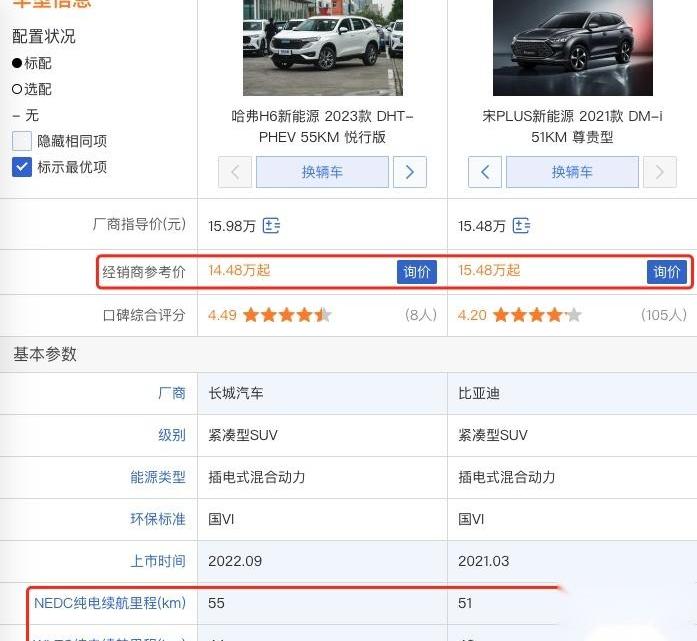697x641 pixels.
Task: Open price details icon next to 15.98万
Action: 271,226
